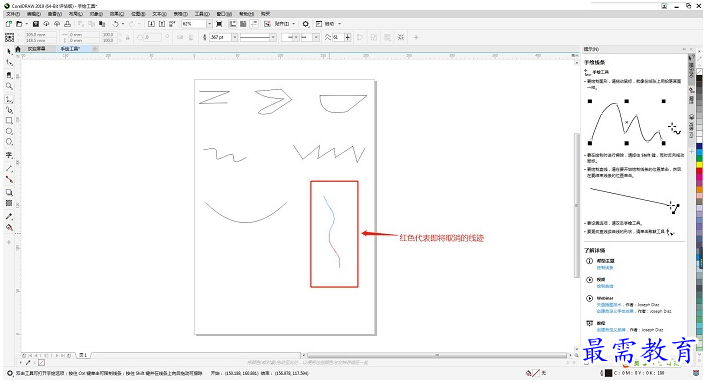Select the Pick tool in the toolbox
704x382 pixels.
9,52
